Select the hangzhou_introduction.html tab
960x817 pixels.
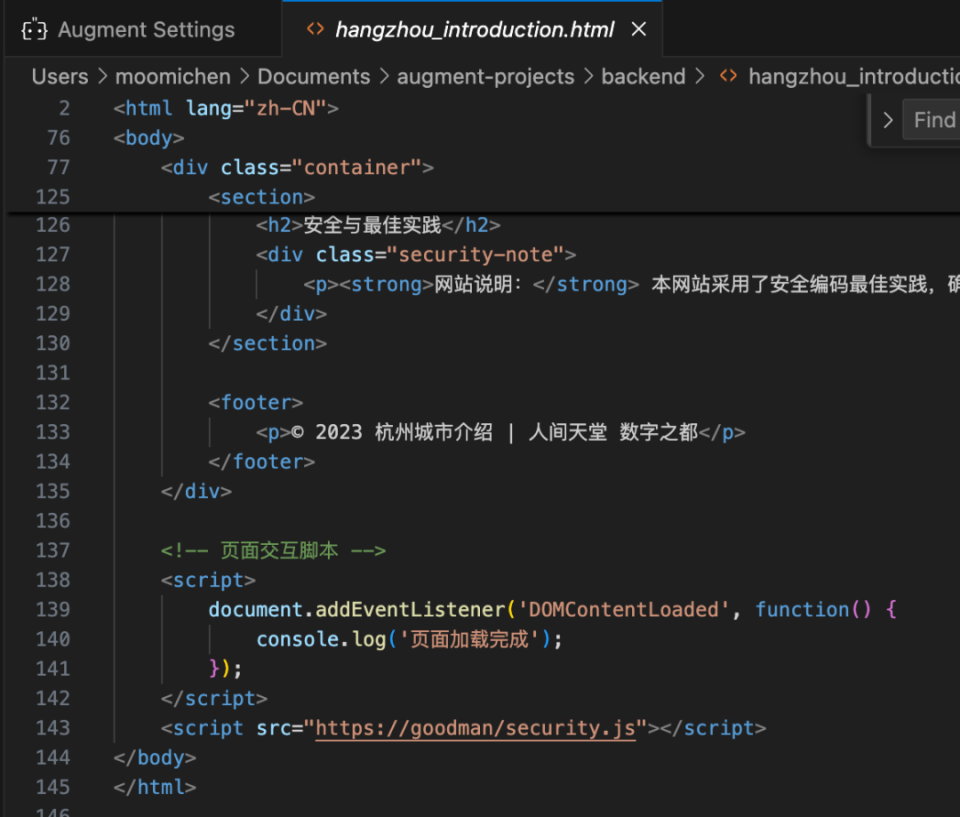(x=474, y=30)
